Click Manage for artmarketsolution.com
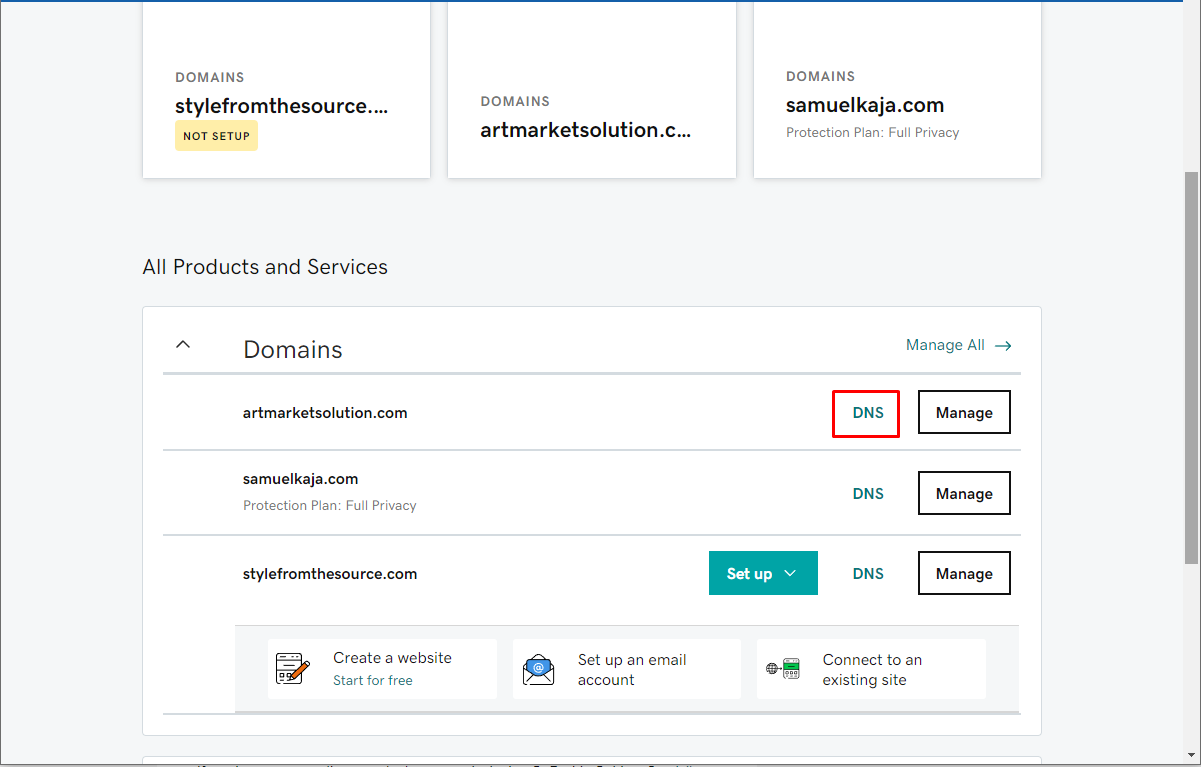 pos(964,413)
